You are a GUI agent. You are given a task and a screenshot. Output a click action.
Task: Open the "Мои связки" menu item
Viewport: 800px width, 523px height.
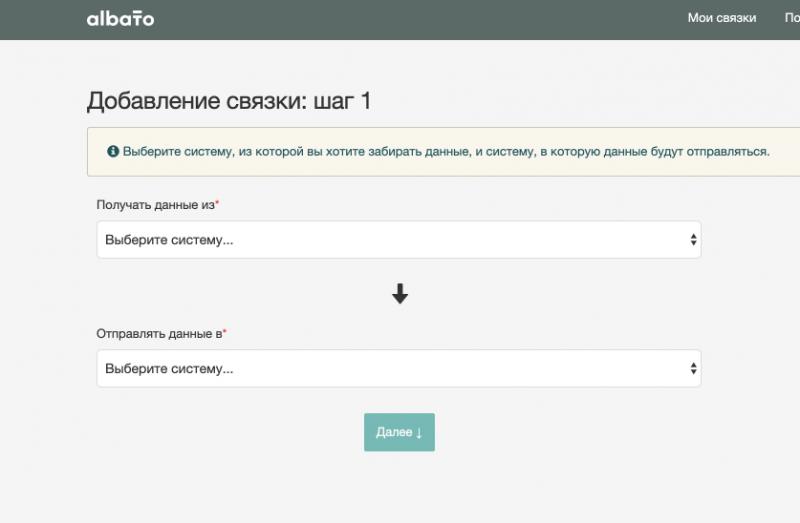click(721, 18)
